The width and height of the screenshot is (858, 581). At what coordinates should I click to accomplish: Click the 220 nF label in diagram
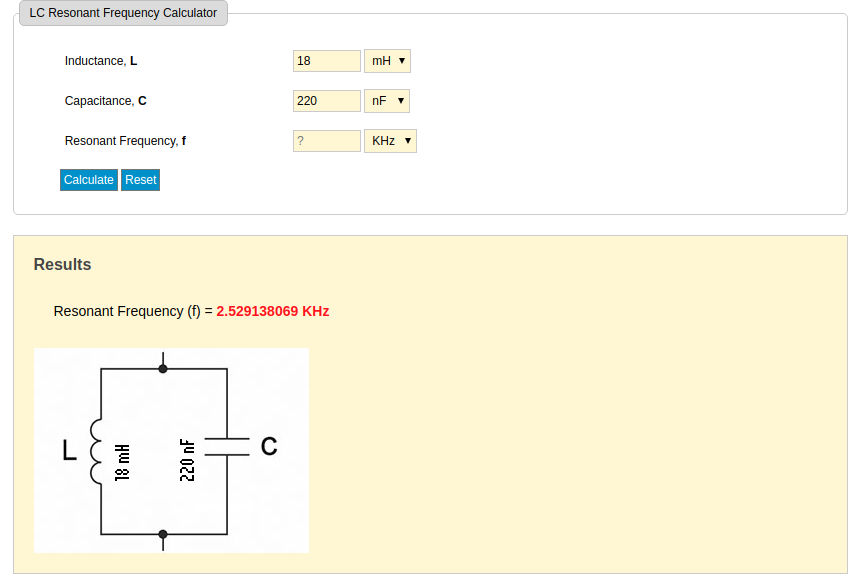click(187, 460)
